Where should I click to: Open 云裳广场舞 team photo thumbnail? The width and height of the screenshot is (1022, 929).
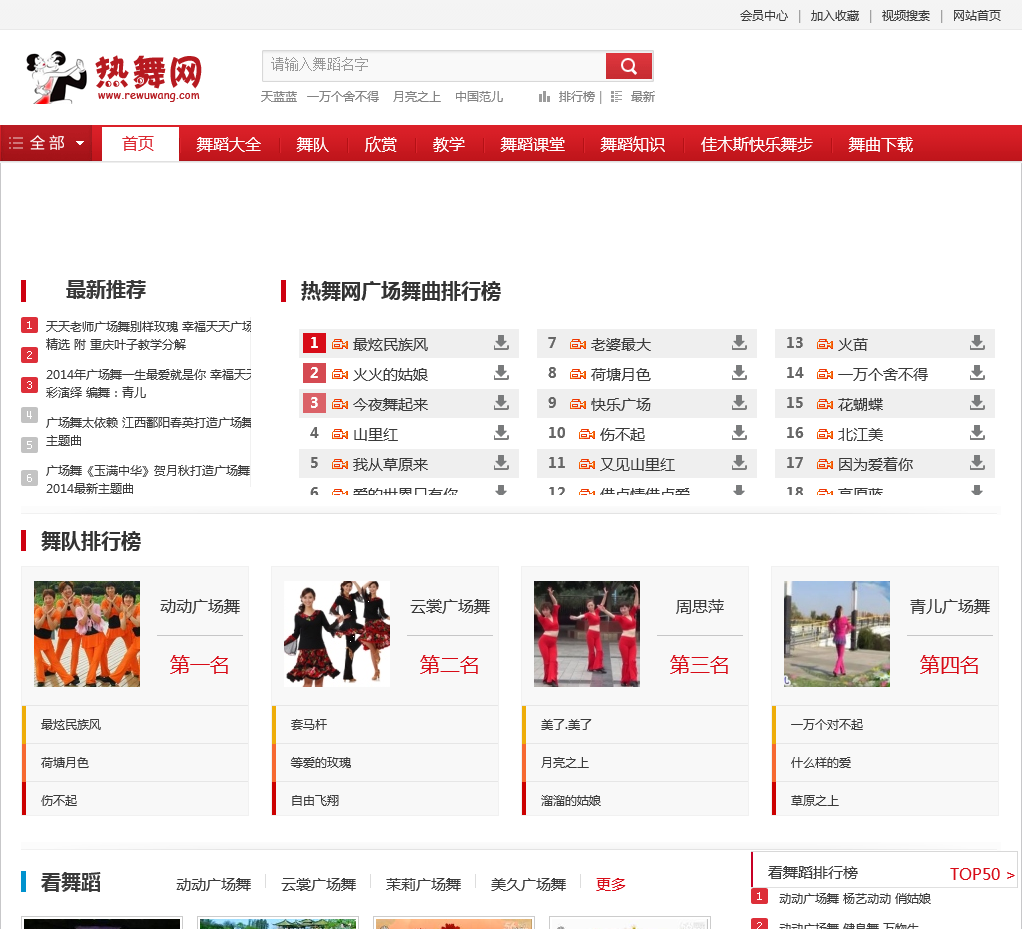[x=337, y=634]
